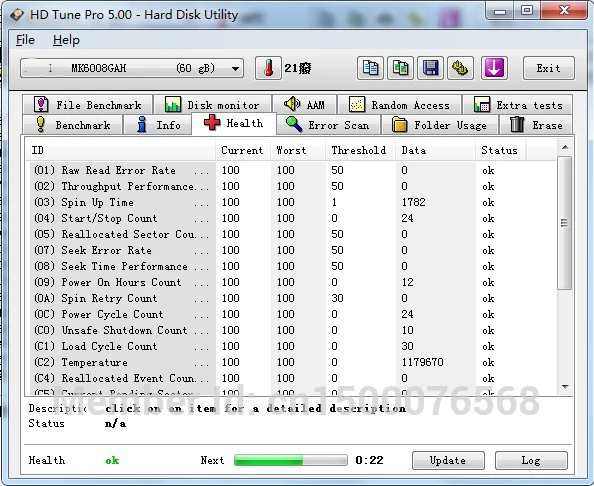Open the MK6008GAH drive dropdown
This screenshot has height=486, width=594.
(x=132, y=68)
